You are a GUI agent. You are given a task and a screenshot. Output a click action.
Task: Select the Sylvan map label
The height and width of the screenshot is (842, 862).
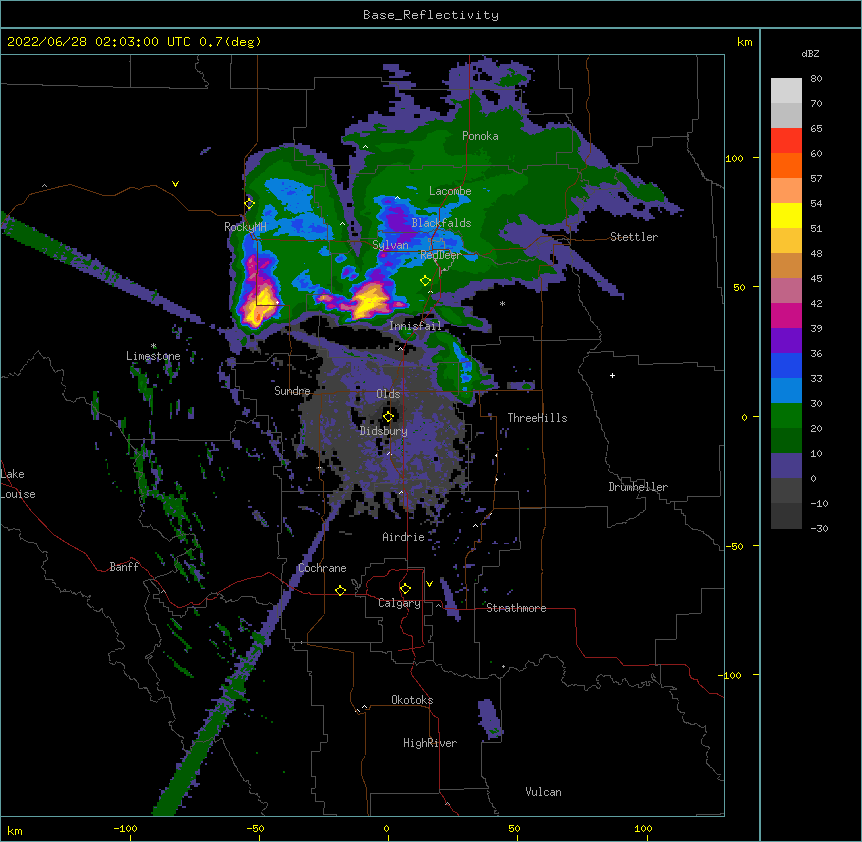390,245
